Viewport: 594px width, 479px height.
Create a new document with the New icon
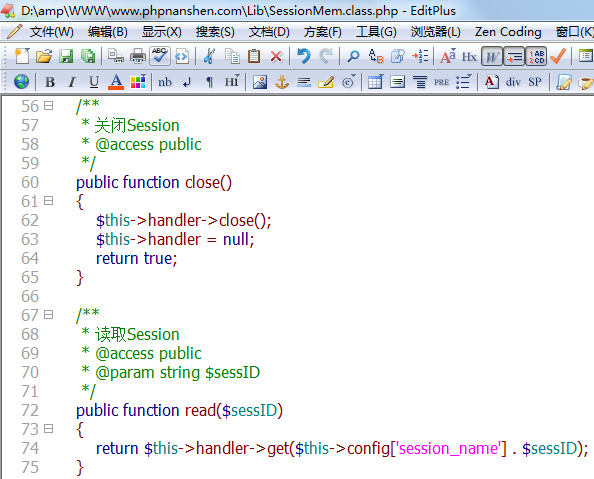[x=22, y=56]
